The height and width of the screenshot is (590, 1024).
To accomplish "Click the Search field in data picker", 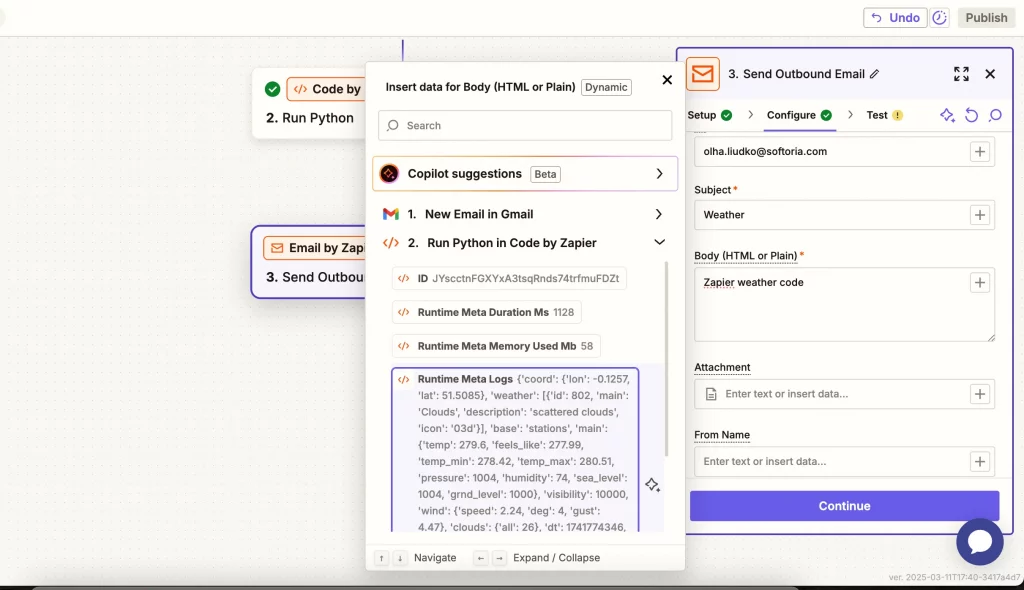I will (524, 125).
